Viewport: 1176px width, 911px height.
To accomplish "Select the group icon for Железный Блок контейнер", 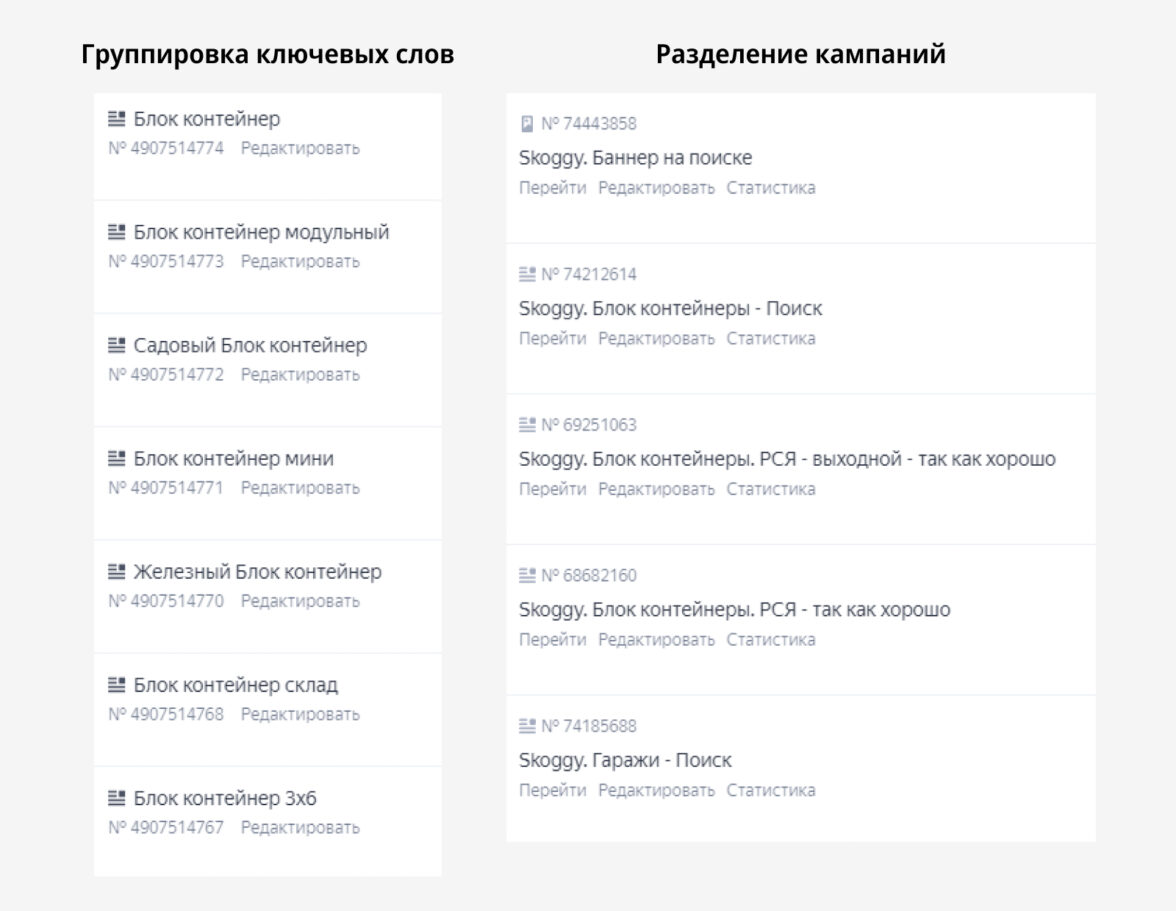I will point(117,572).
